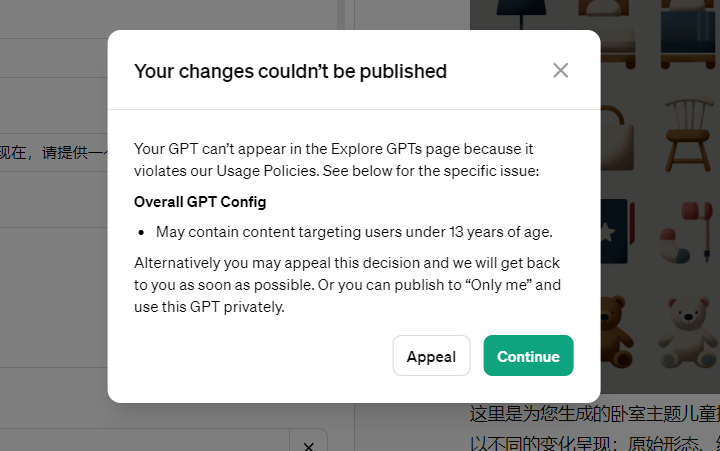Select the wooden chair icon in the sticker image
The height and width of the screenshot is (451, 720).
pos(687,135)
